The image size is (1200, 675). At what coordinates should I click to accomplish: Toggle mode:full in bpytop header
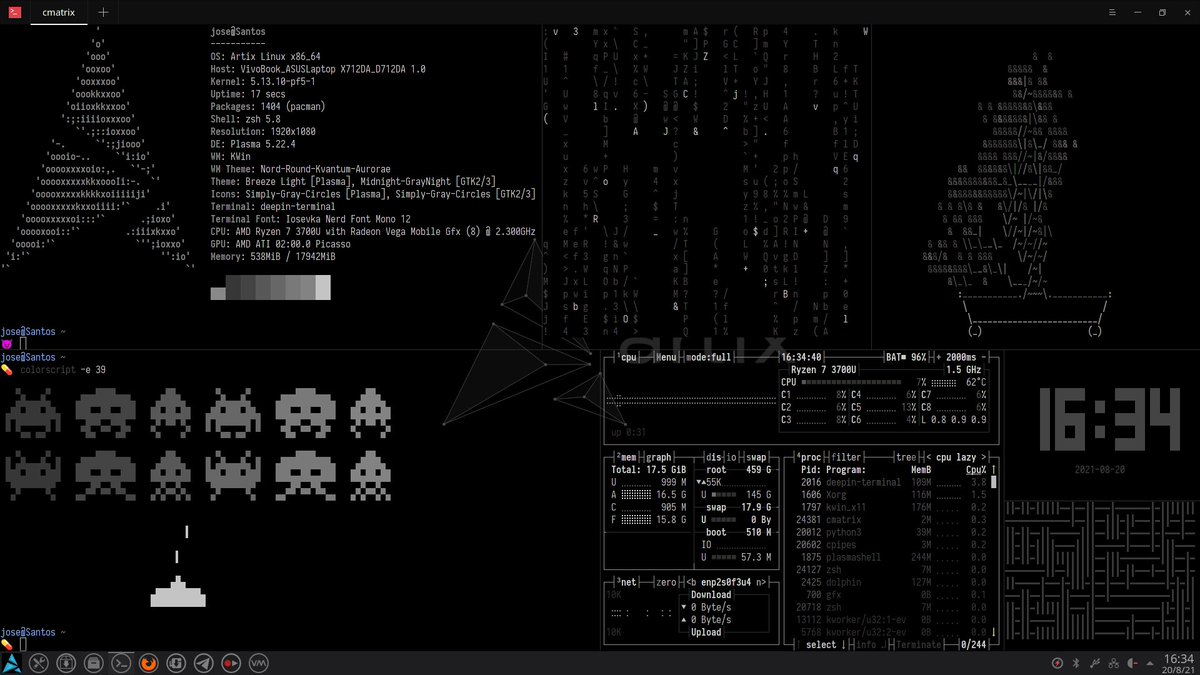click(x=708, y=357)
